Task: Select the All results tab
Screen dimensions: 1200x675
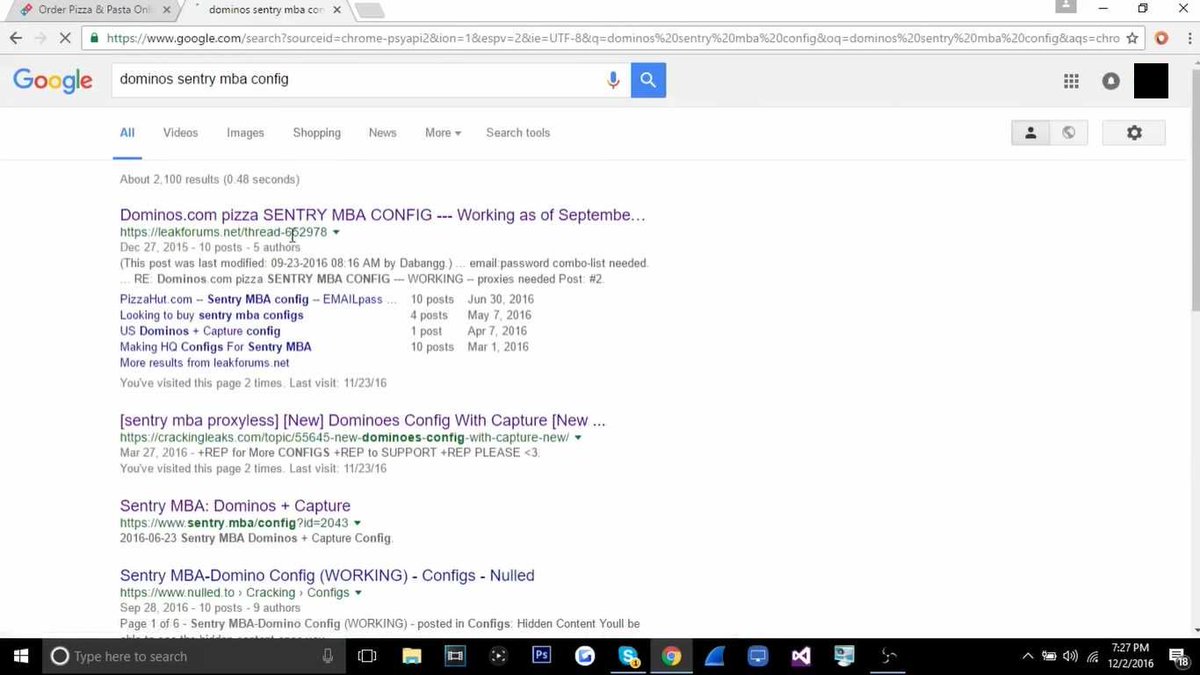Action: [127, 133]
